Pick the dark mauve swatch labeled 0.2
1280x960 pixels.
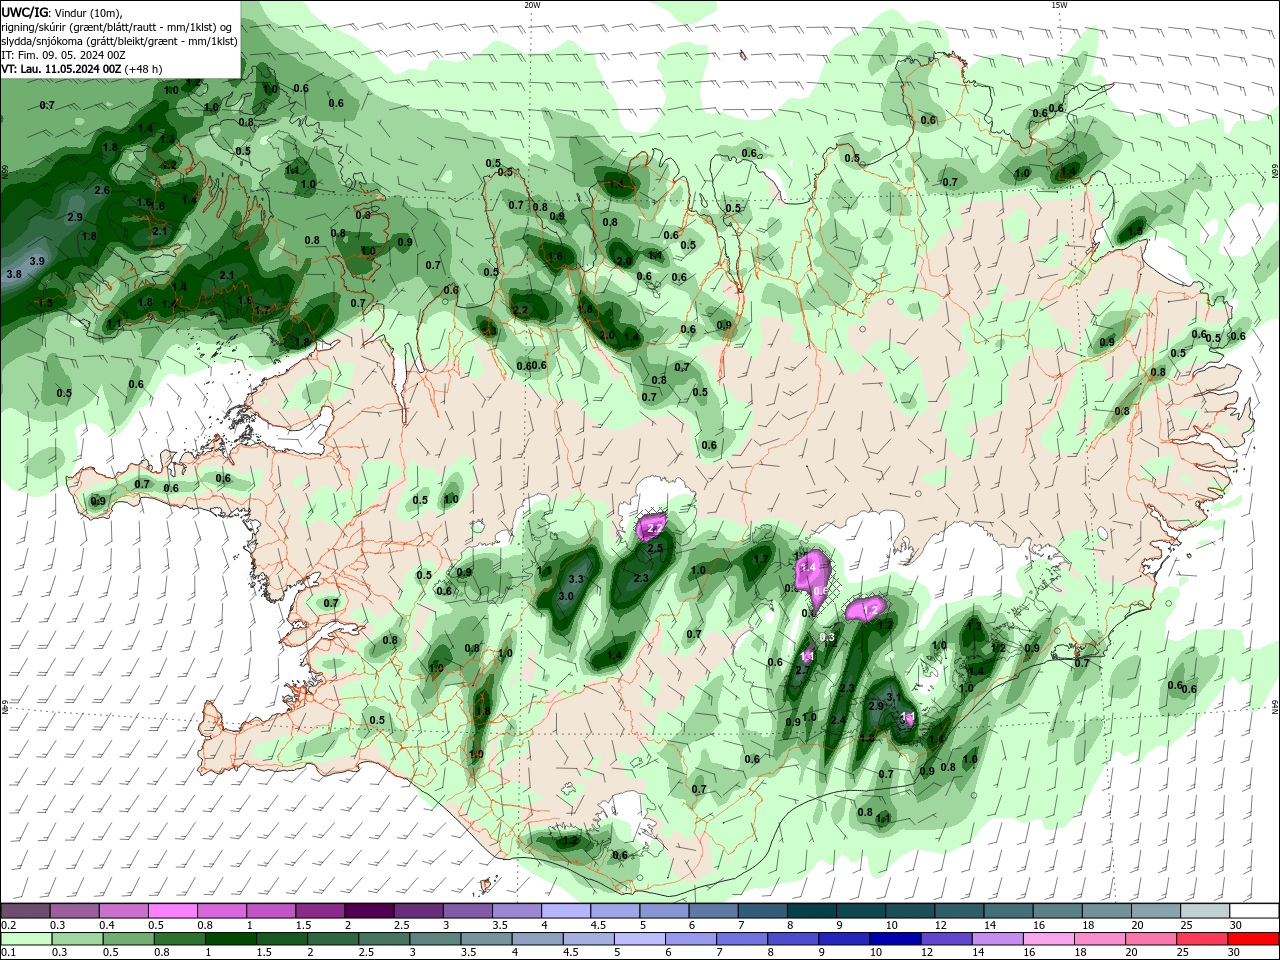click(25, 910)
